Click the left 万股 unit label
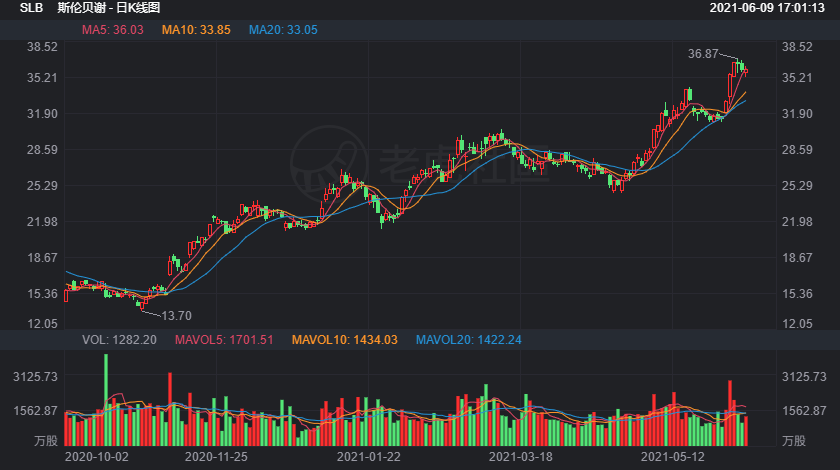840x470 pixels. tap(46, 441)
